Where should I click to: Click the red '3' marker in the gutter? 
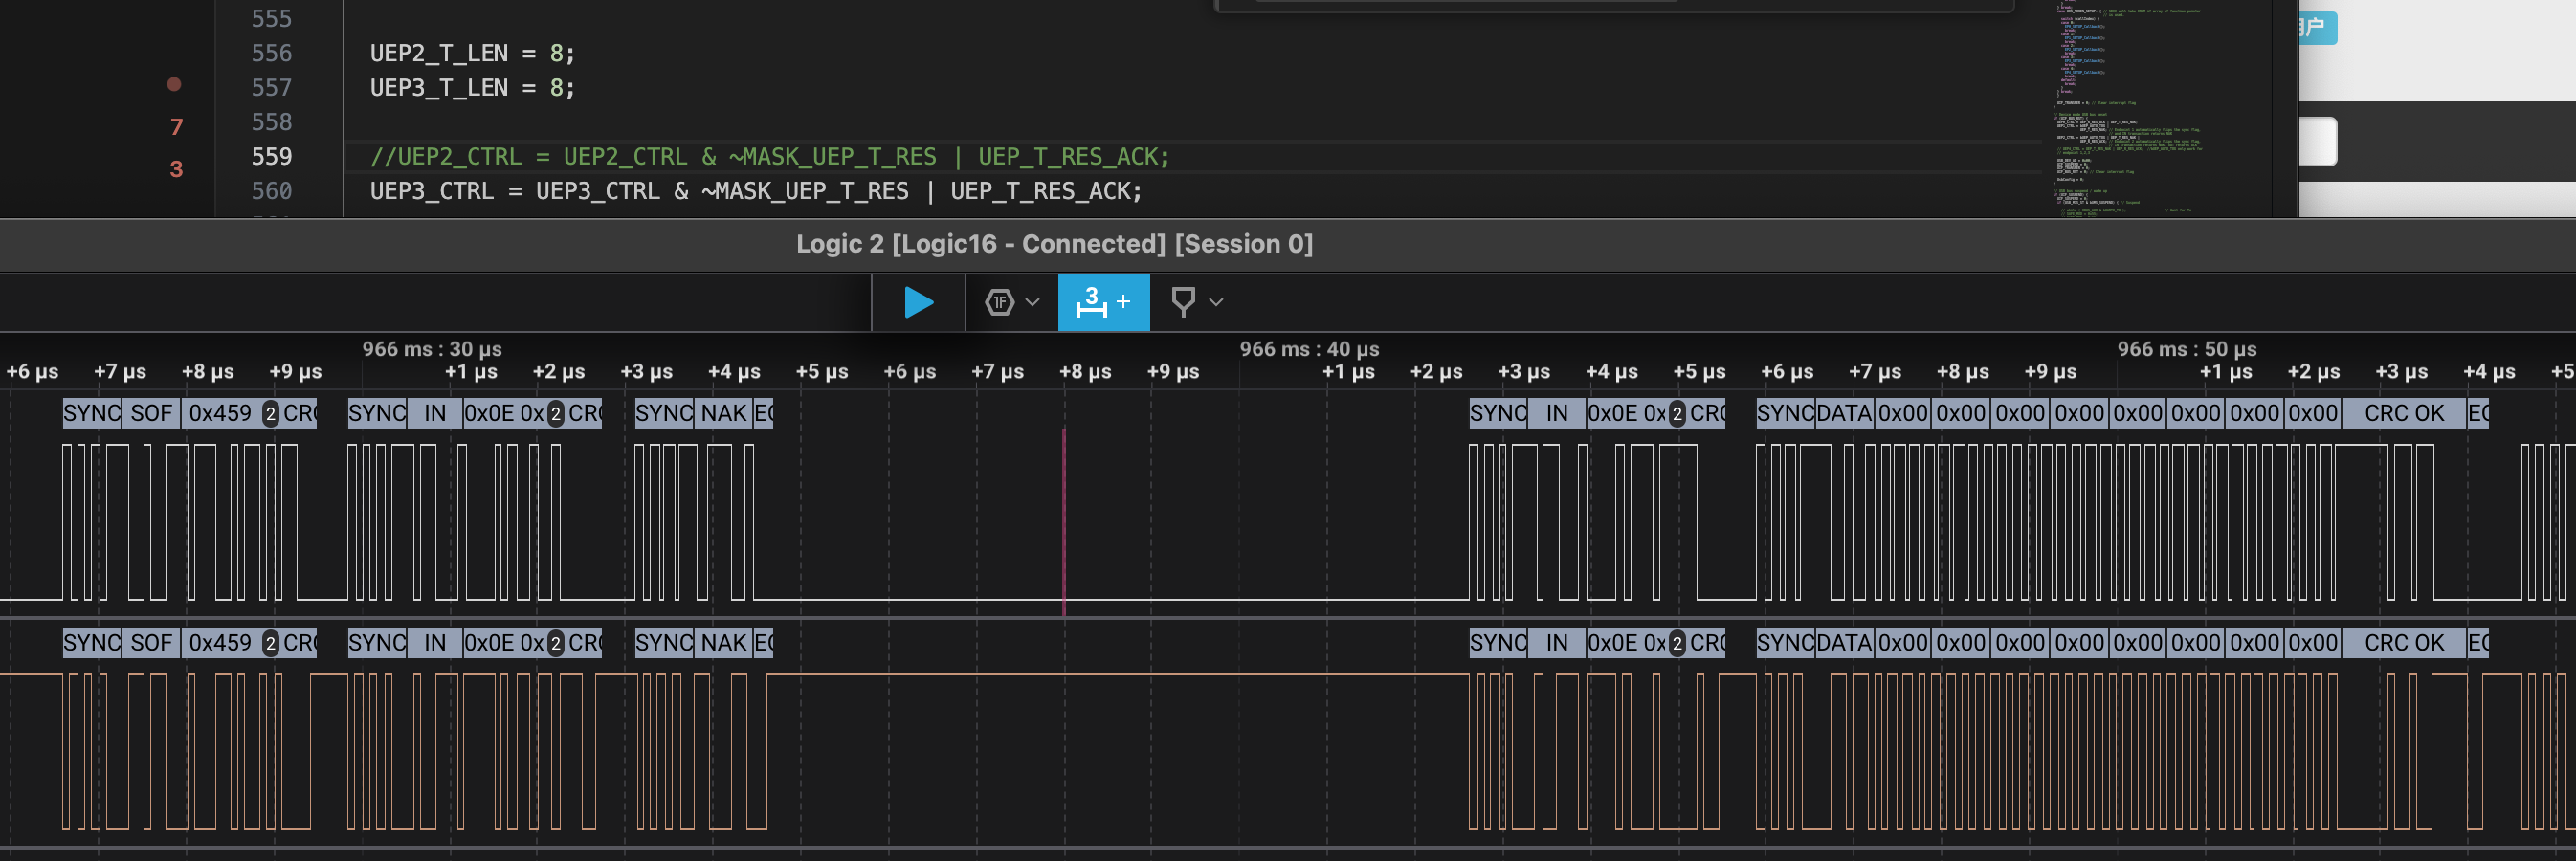click(x=176, y=169)
